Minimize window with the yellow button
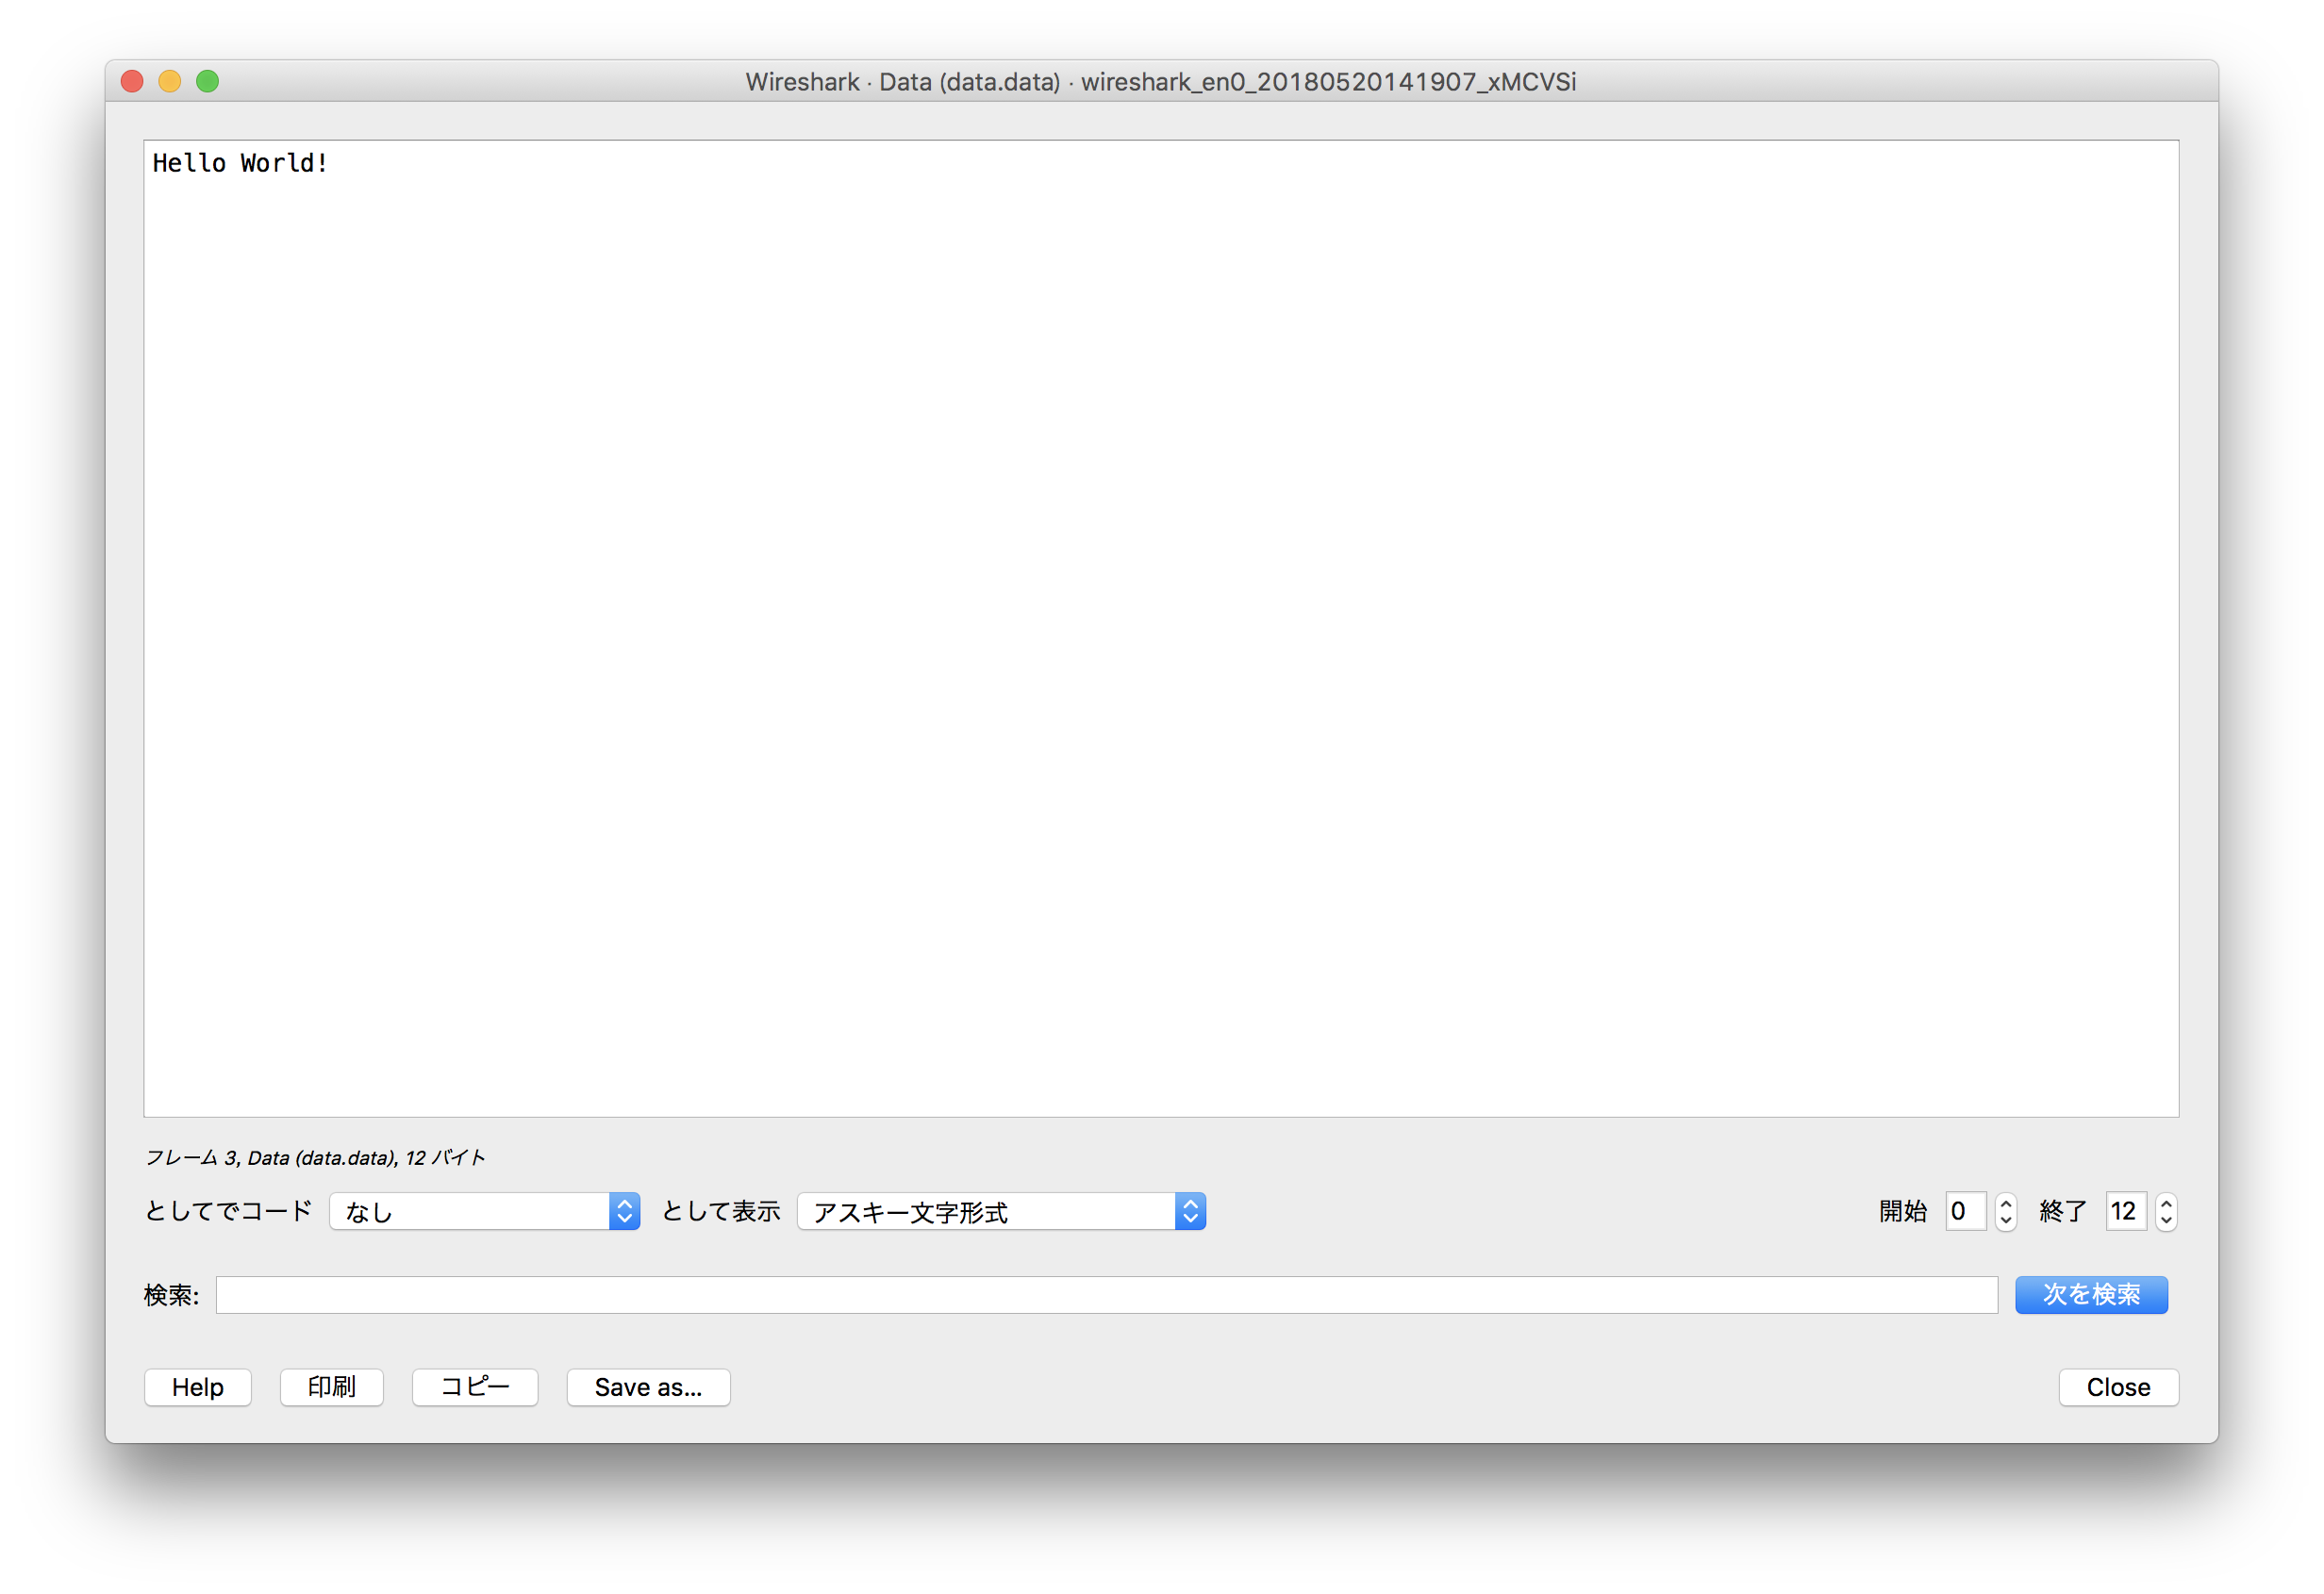 [170, 81]
